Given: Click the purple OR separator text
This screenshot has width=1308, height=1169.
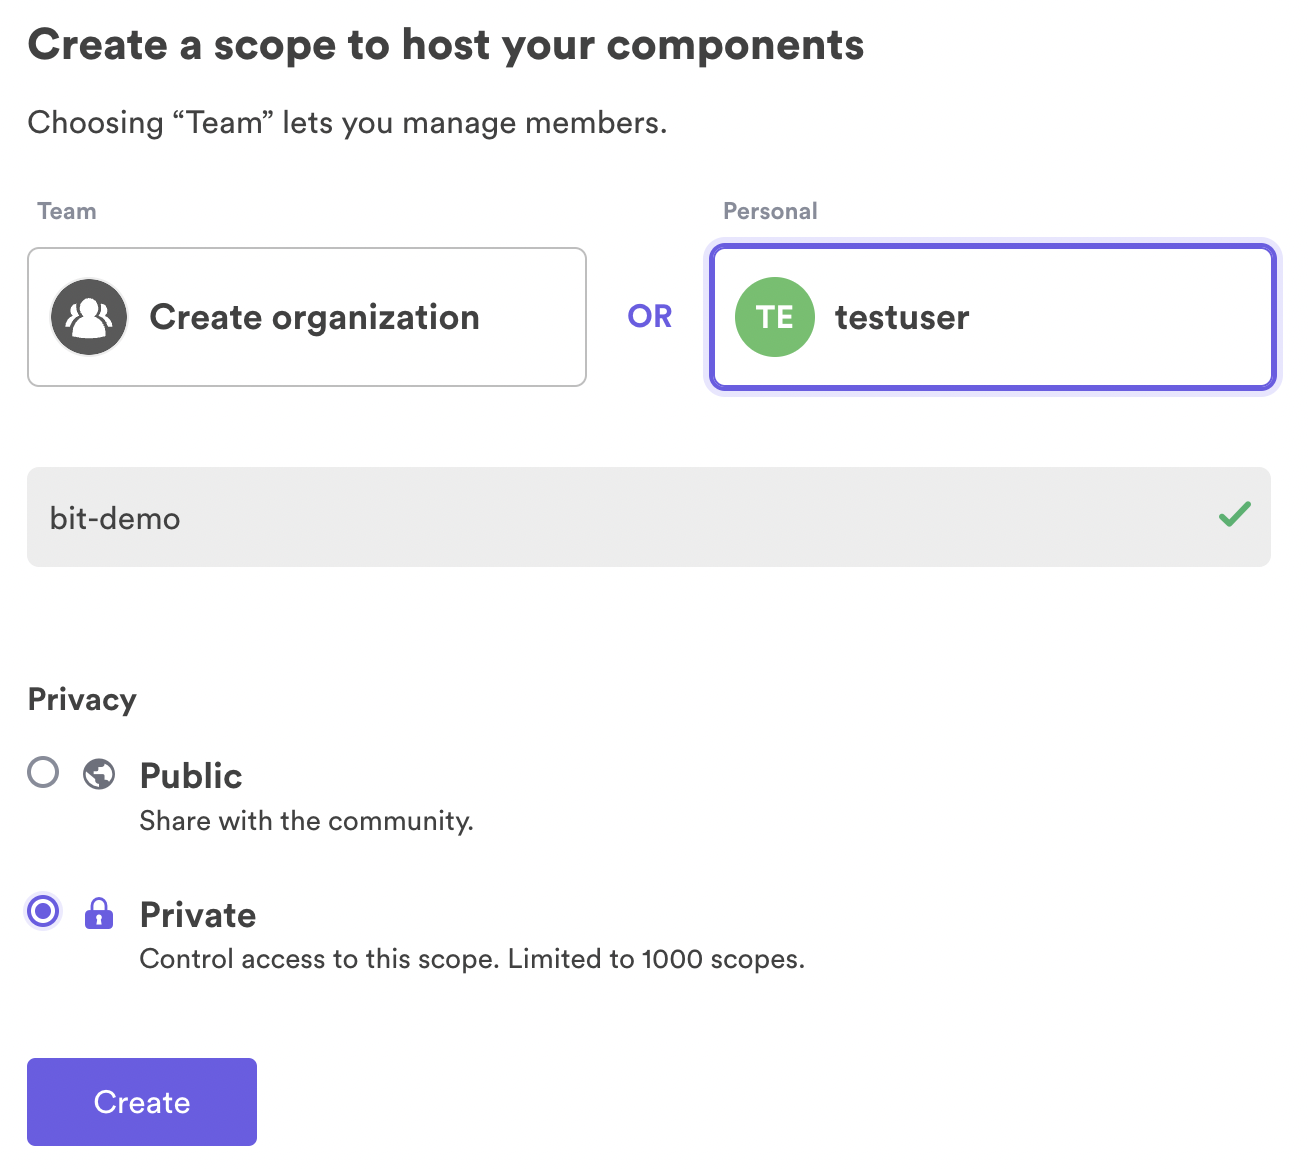Looking at the screenshot, I should 650,316.
